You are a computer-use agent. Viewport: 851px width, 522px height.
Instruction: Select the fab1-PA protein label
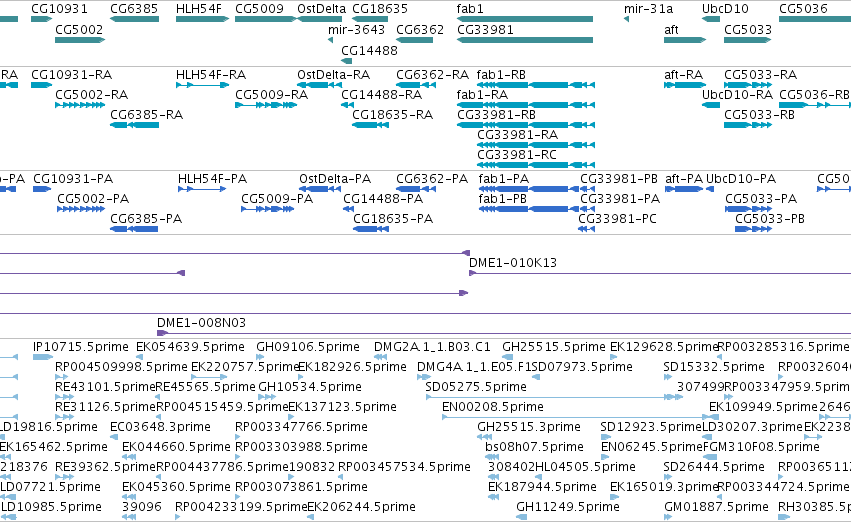point(504,179)
